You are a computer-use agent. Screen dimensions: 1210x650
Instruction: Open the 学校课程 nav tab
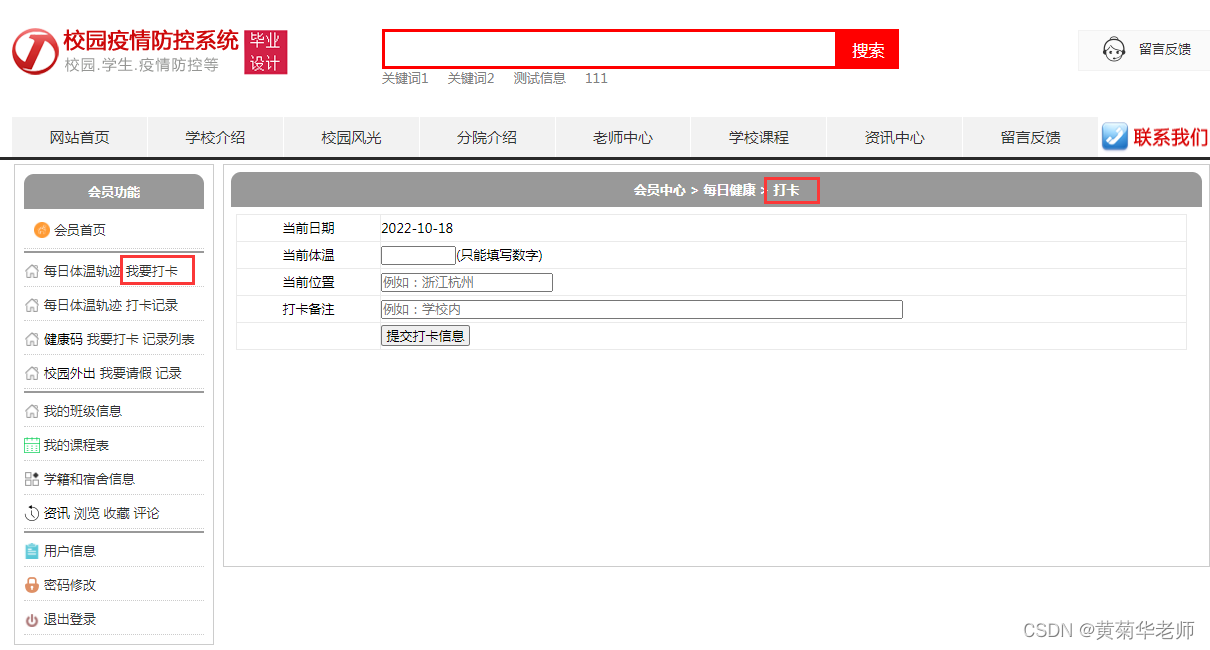coord(759,137)
